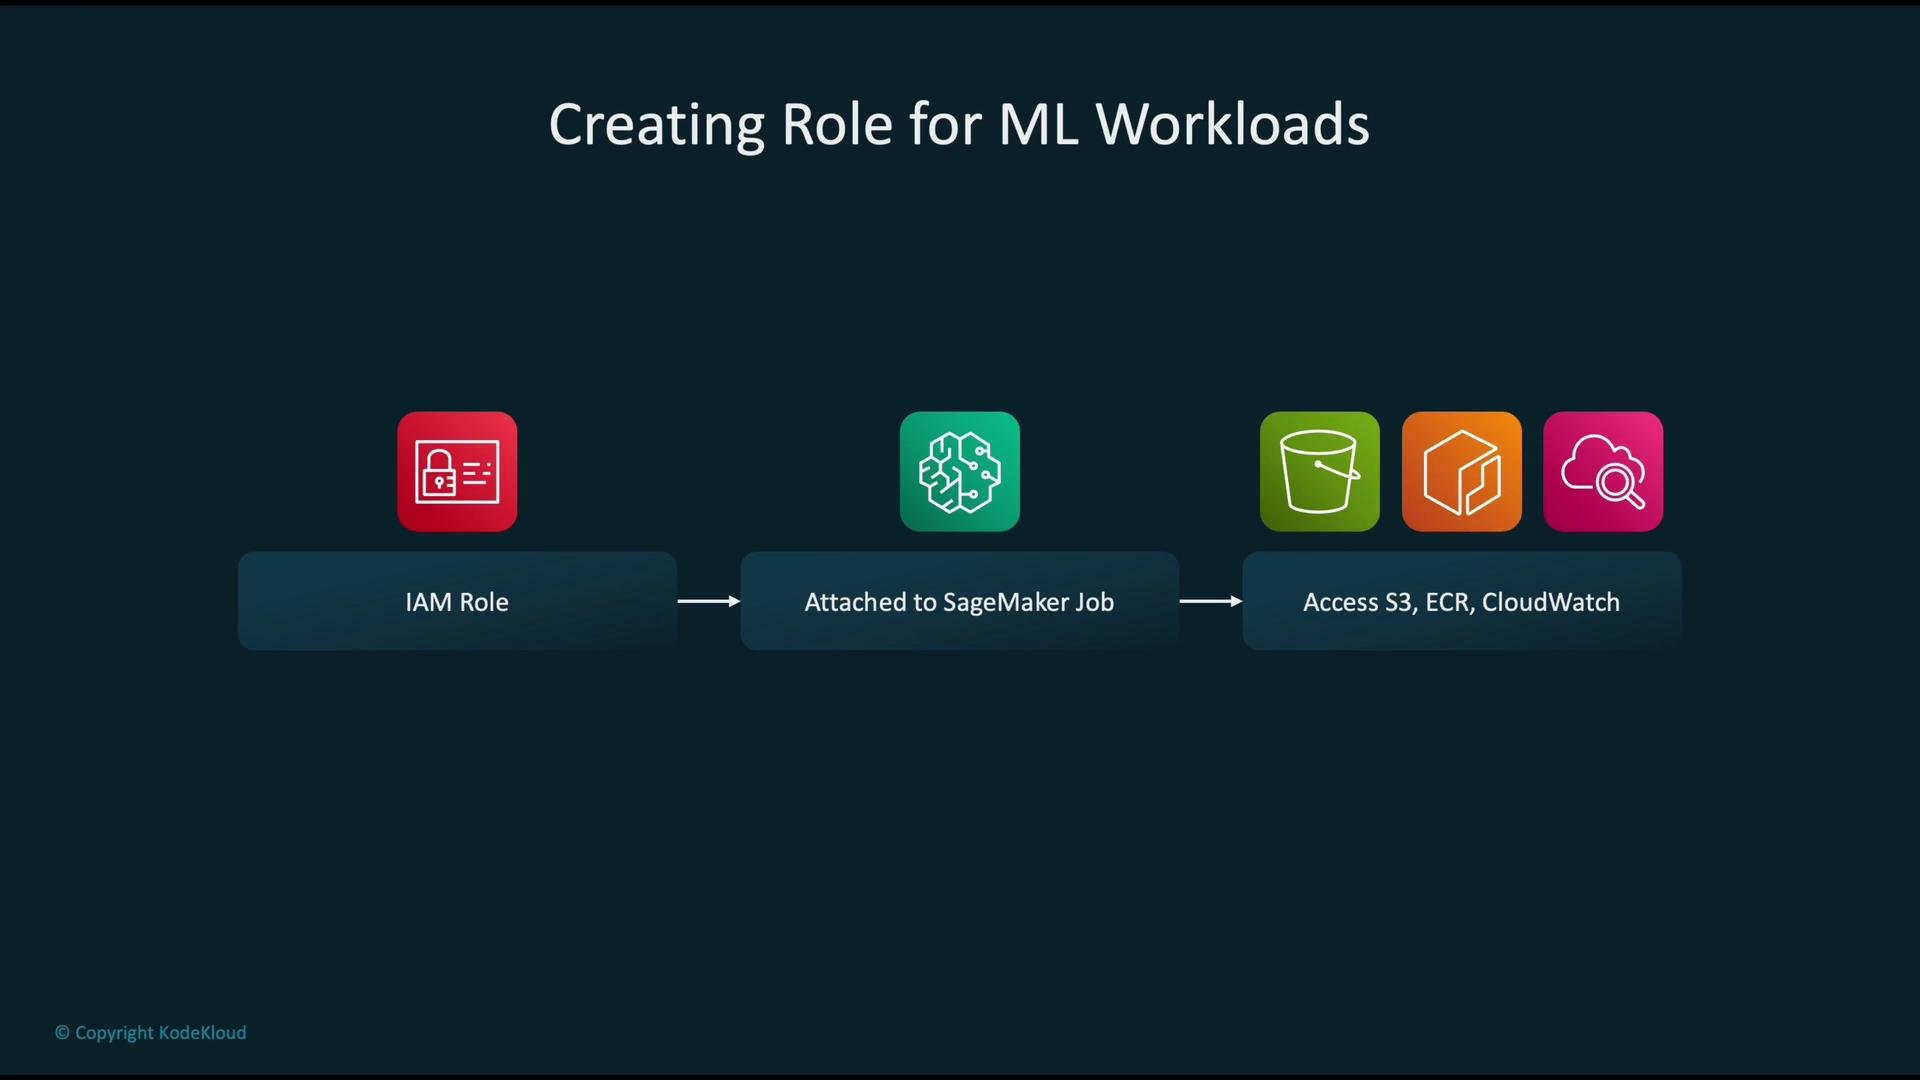Click the Attached to SageMaker Job box
Image resolution: width=1920 pixels, height=1080 pixels.
click(x=960, y=601)
